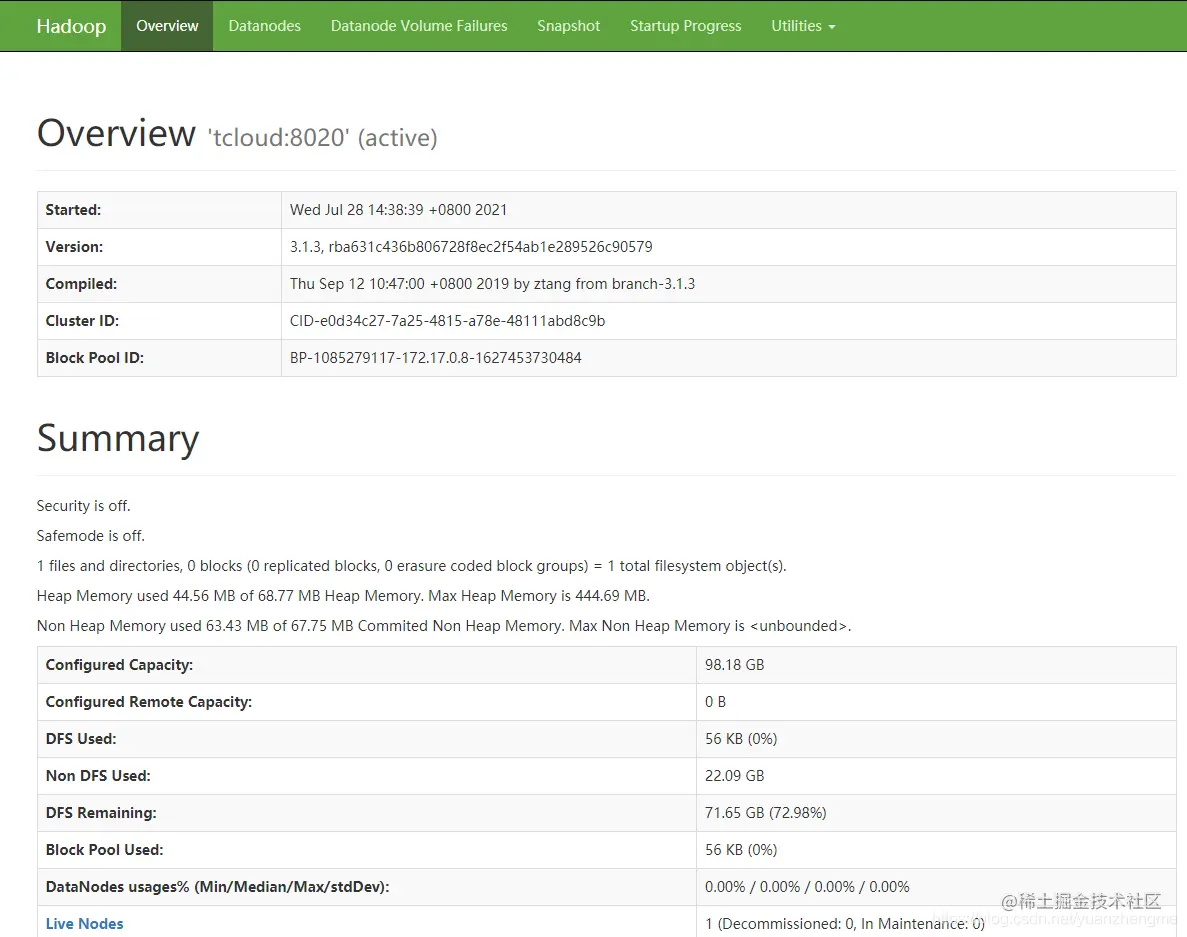This screenshot has width=1187, height=937.
Task: Open Datanode Volume Failures tab
Action: tap(419, 26)
